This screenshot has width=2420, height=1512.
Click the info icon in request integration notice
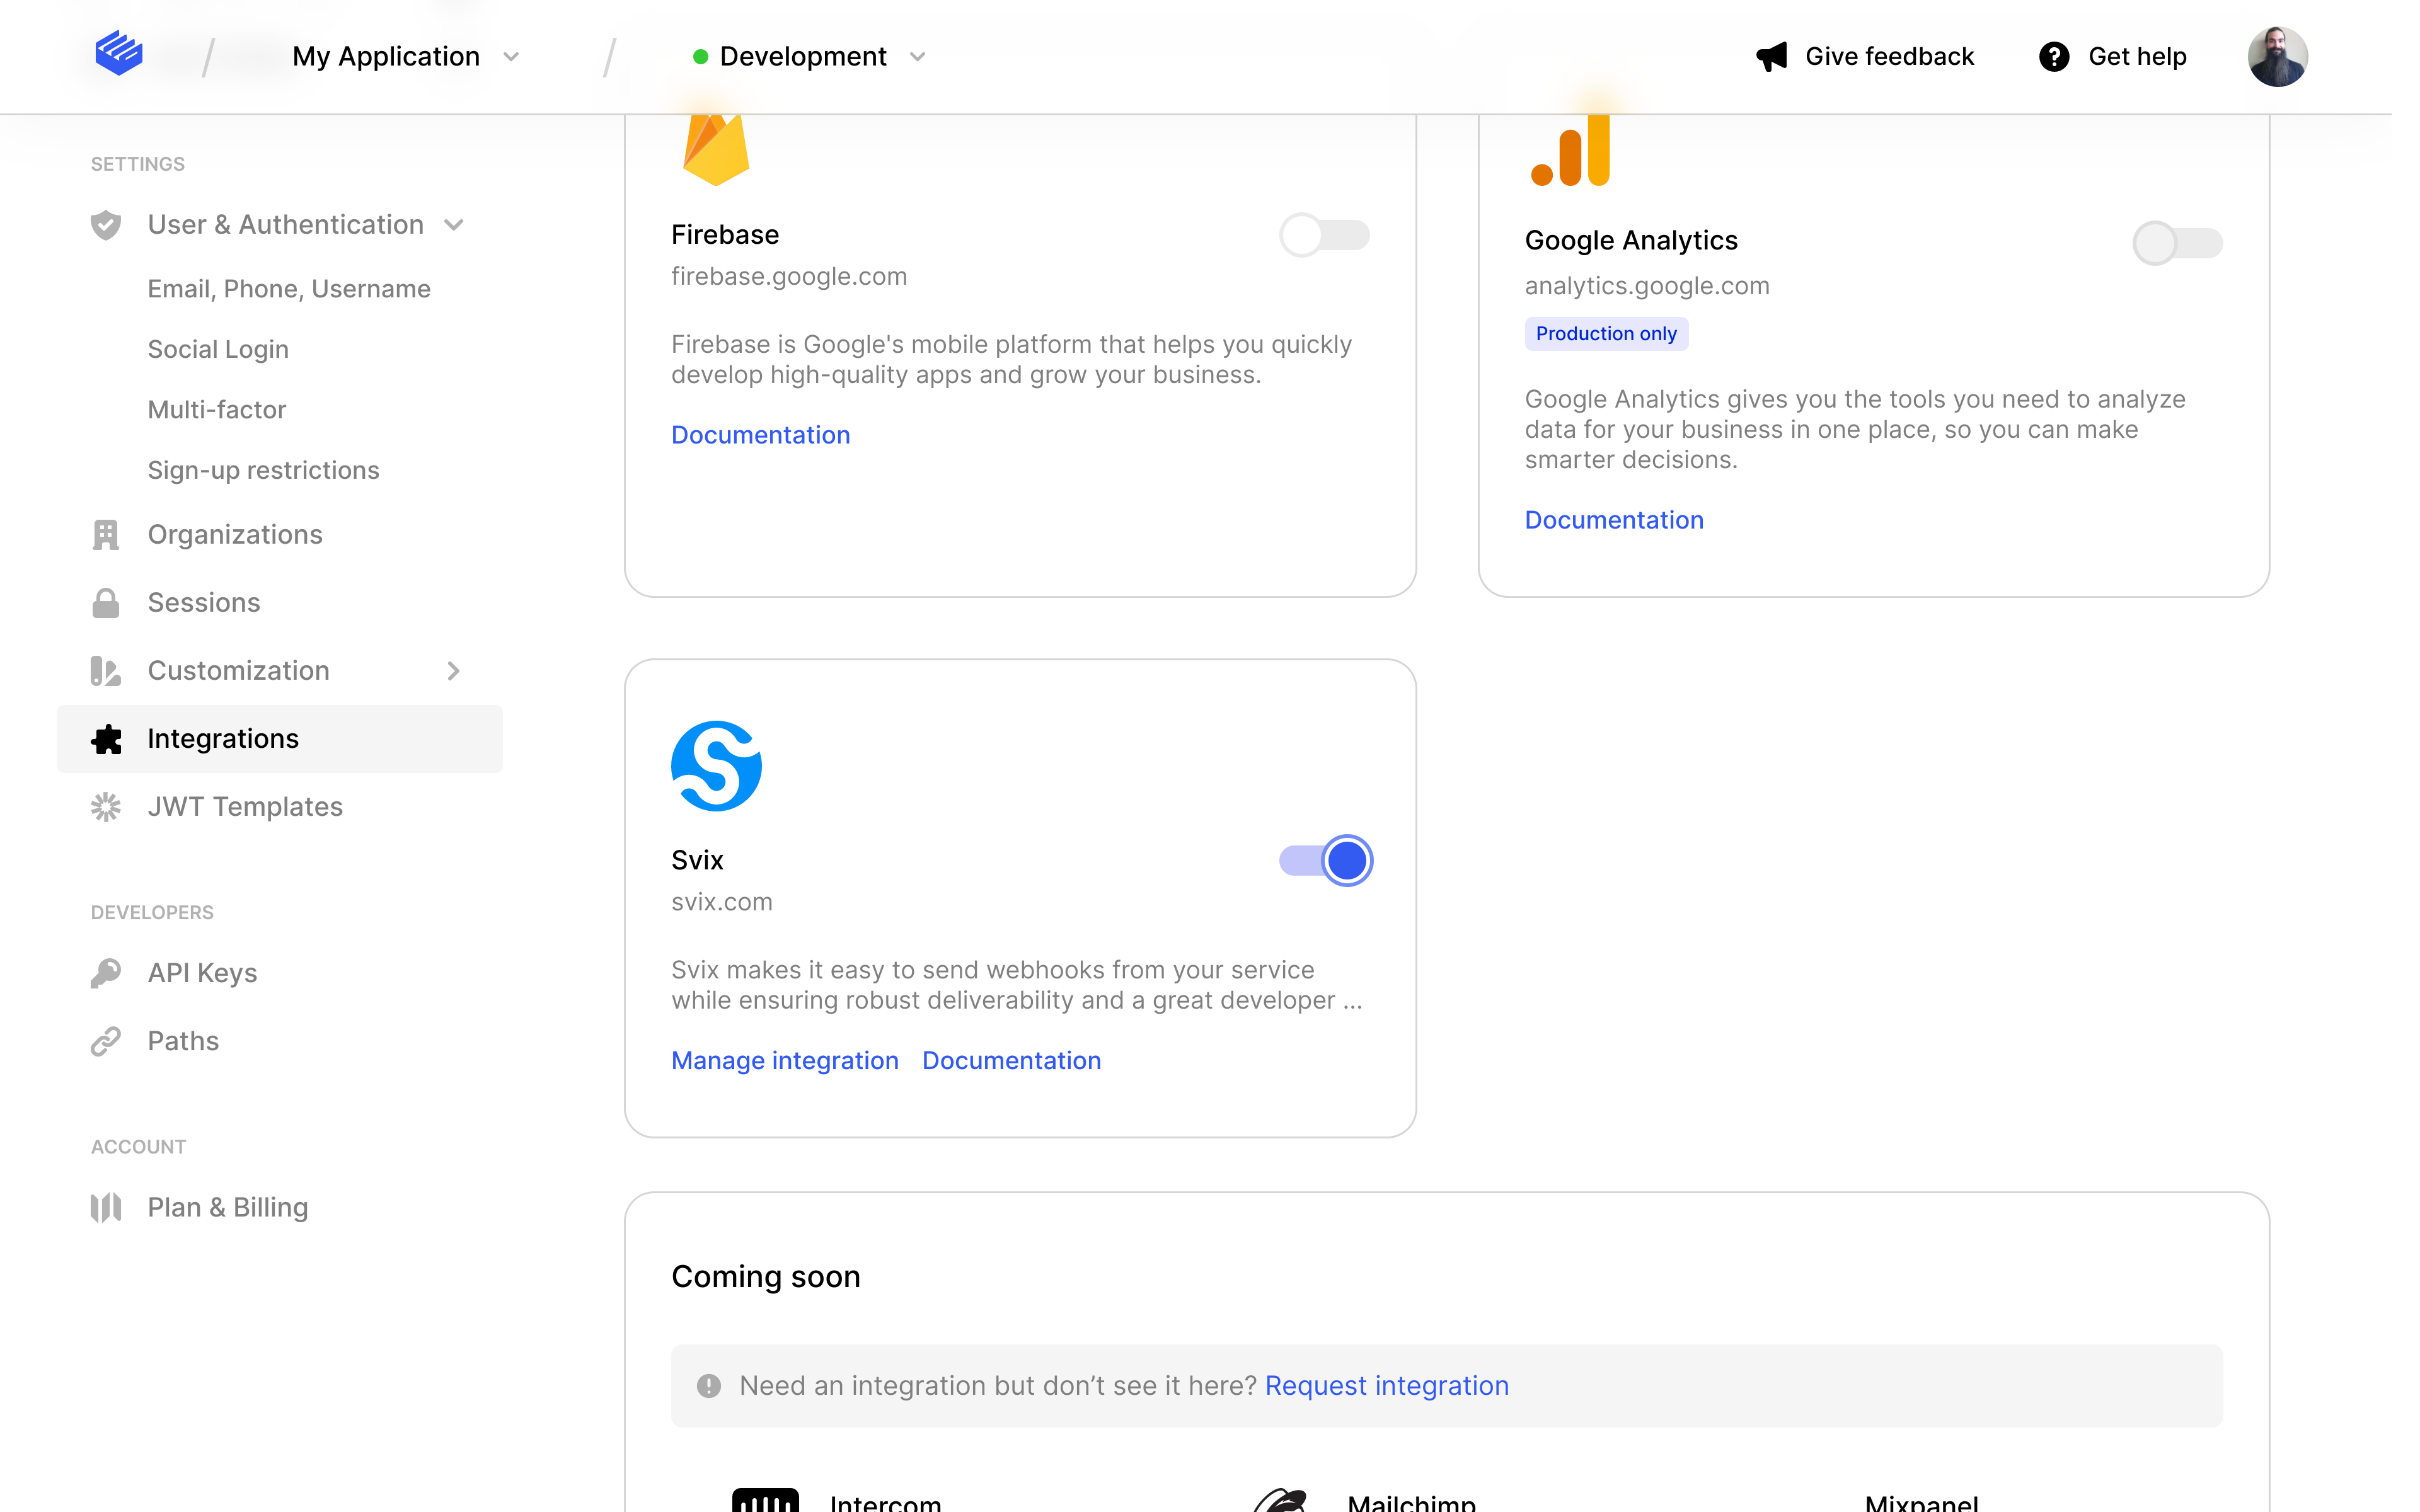[709, 1386]
